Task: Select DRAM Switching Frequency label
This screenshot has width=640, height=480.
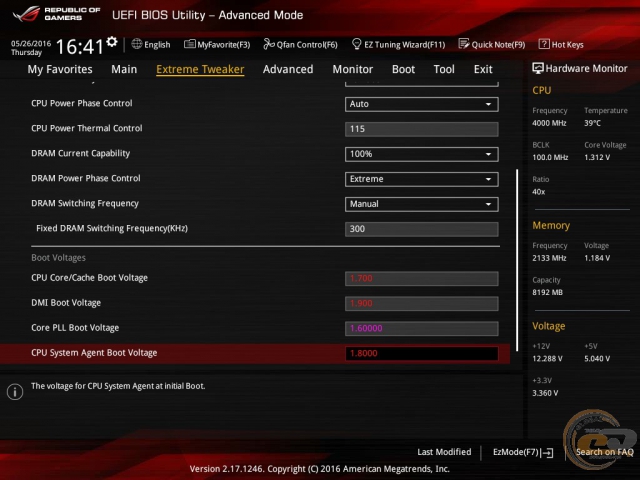Action: (85, 203)
